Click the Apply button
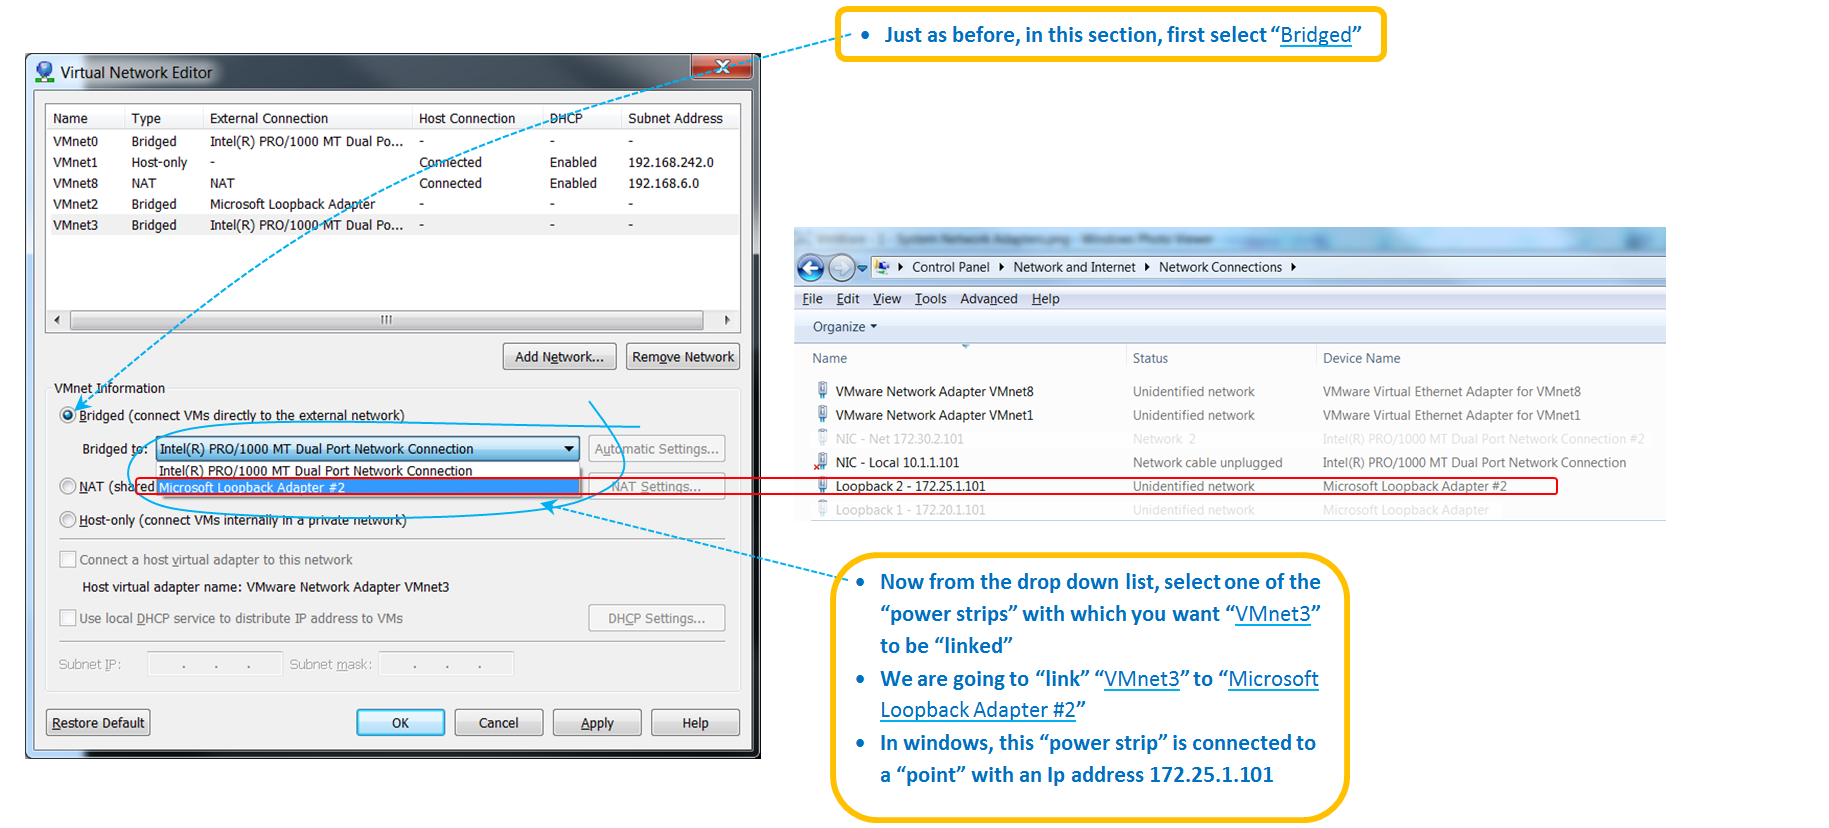 tap(597, 723)
